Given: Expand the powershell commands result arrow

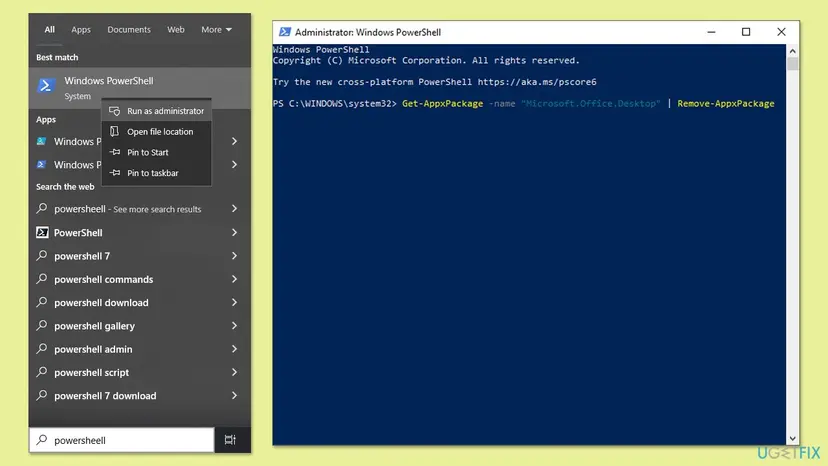Looking at the screenshot, I should (x=234, y=279).
